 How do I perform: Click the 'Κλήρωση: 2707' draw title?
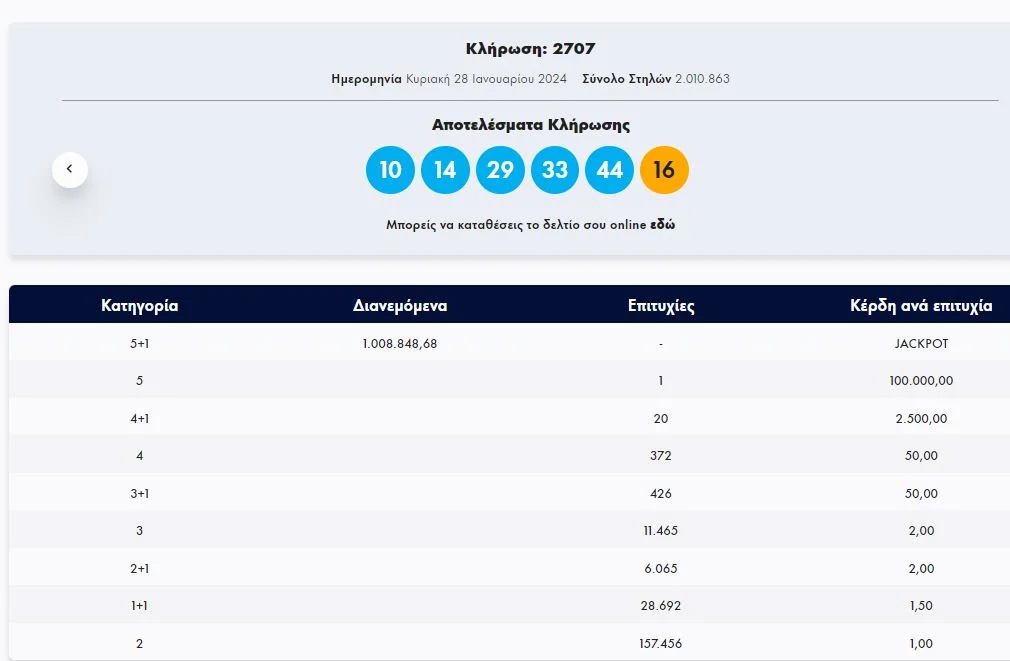[x=530, y=49]
